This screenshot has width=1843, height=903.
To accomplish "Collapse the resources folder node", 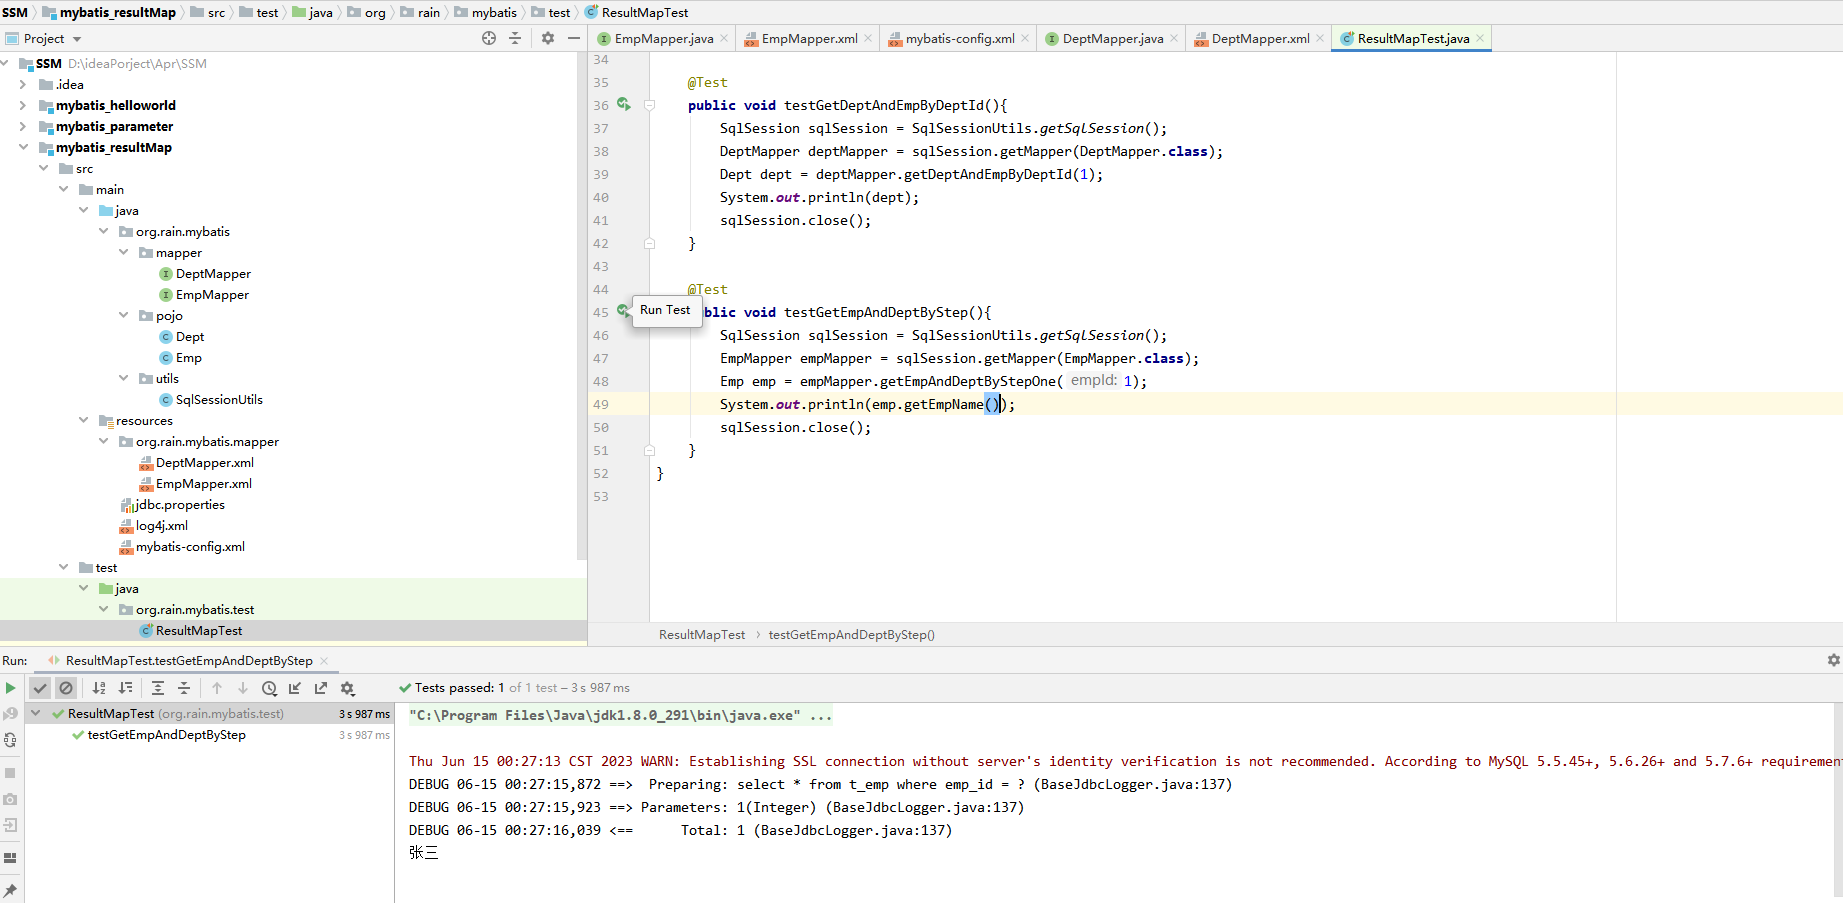I will pyautogui.click(x=84, y=420).
